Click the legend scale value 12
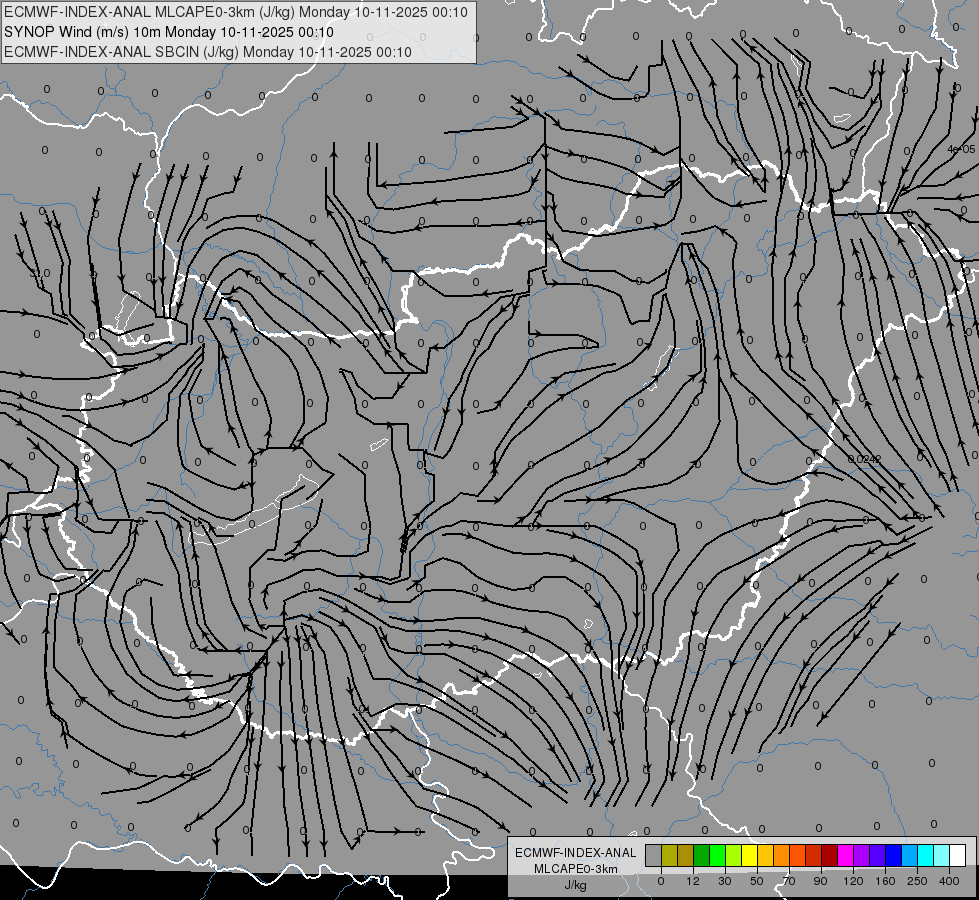Viewport: 979px width, 900px height. [693, 881]
